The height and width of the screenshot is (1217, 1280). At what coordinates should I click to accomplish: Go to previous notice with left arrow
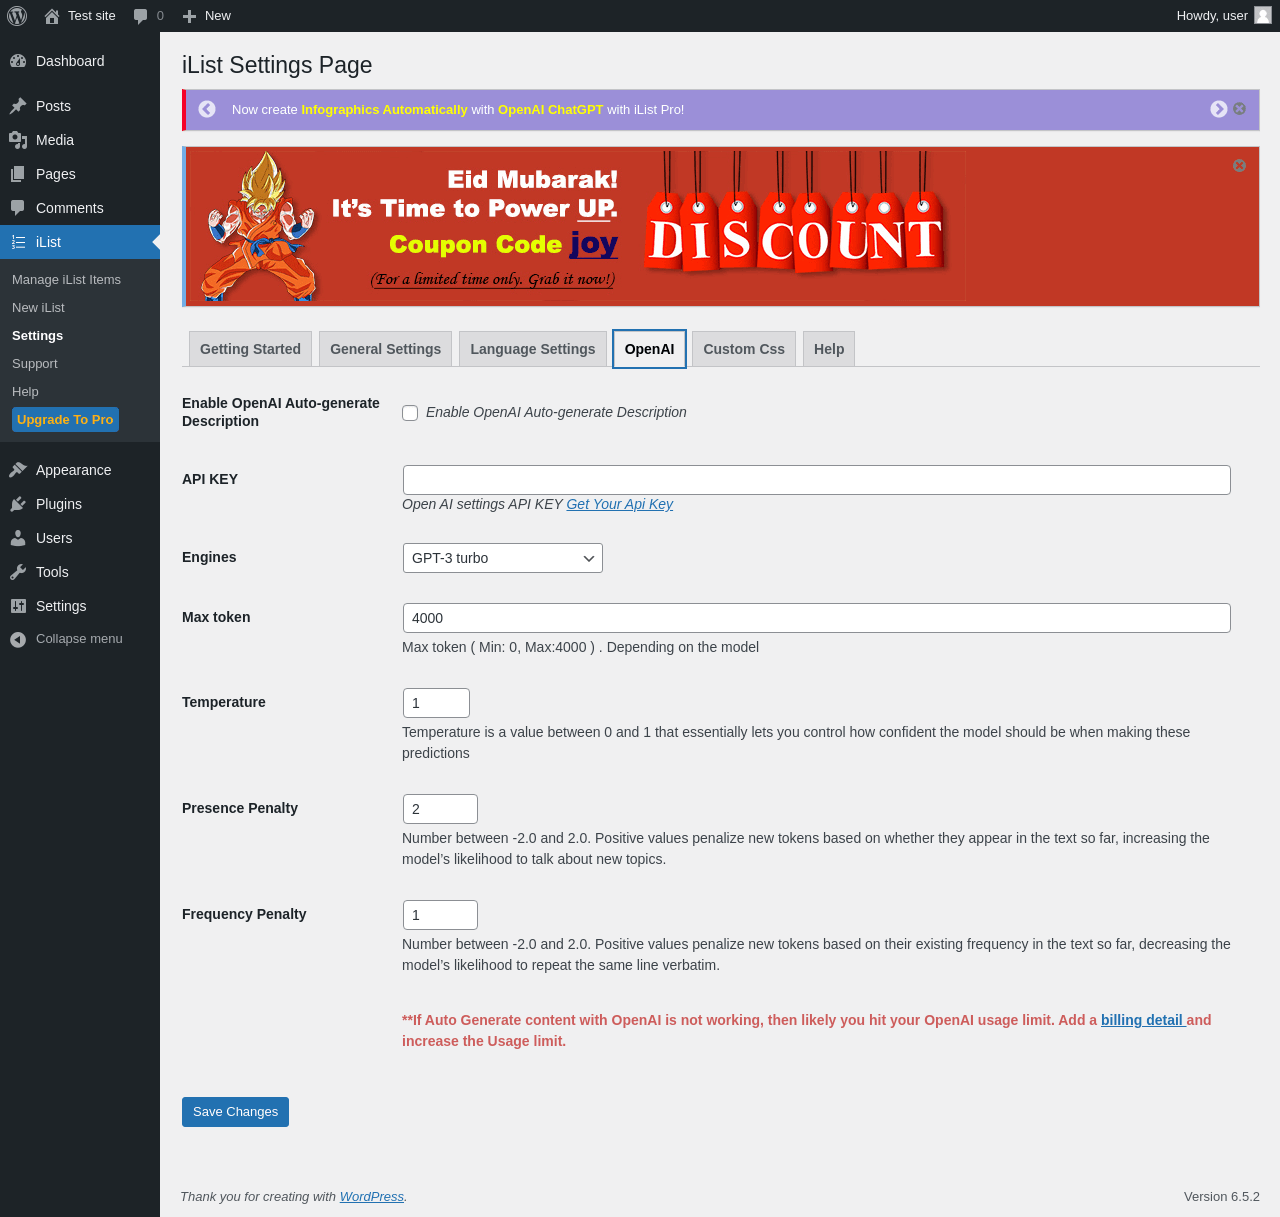click(207, 109)
